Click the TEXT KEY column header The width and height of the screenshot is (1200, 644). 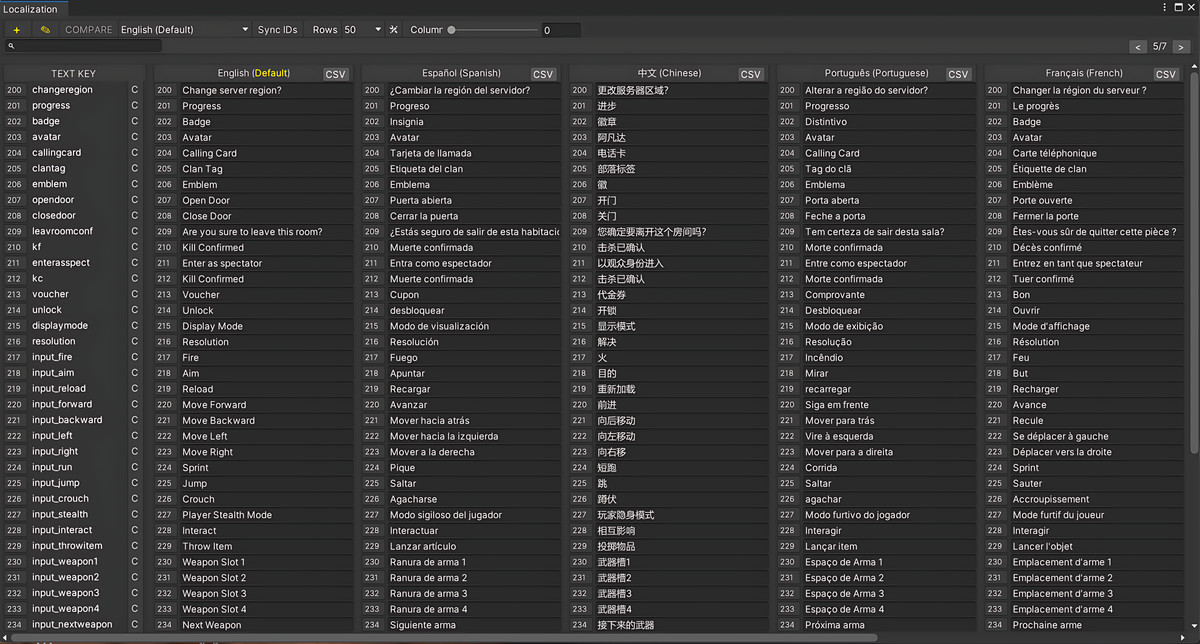(74, 73)
